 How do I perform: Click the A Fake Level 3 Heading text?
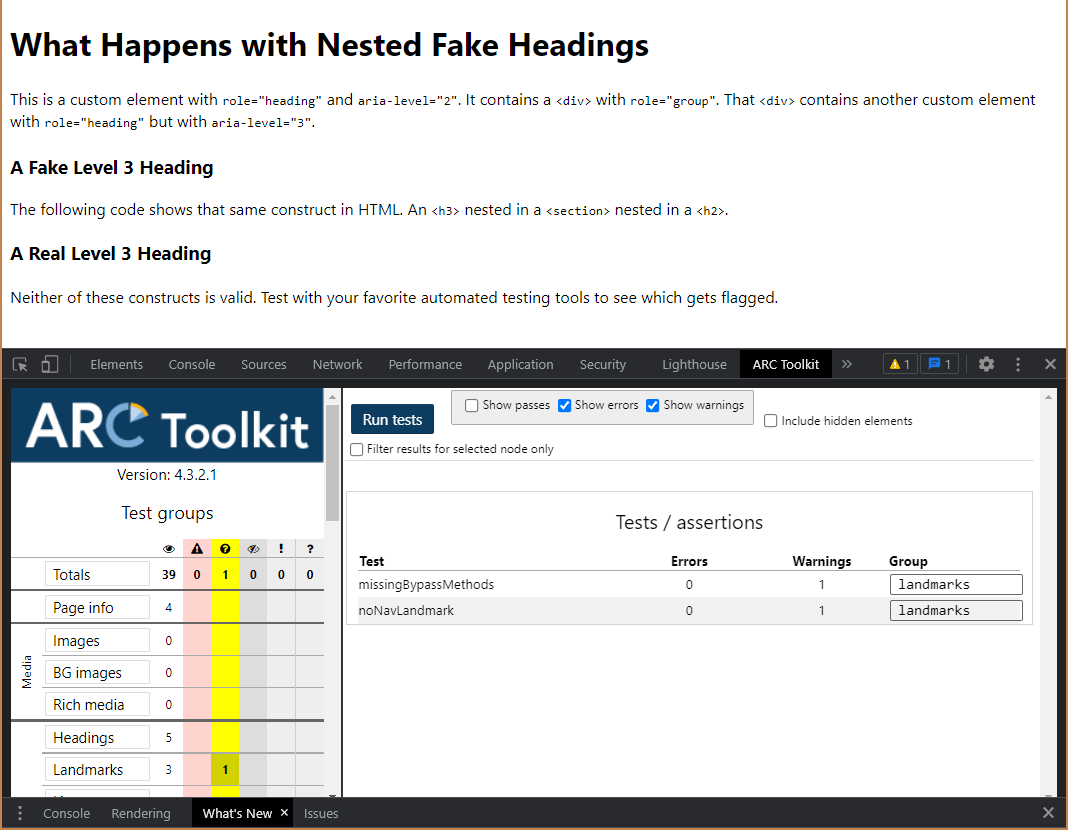(112, 167)
